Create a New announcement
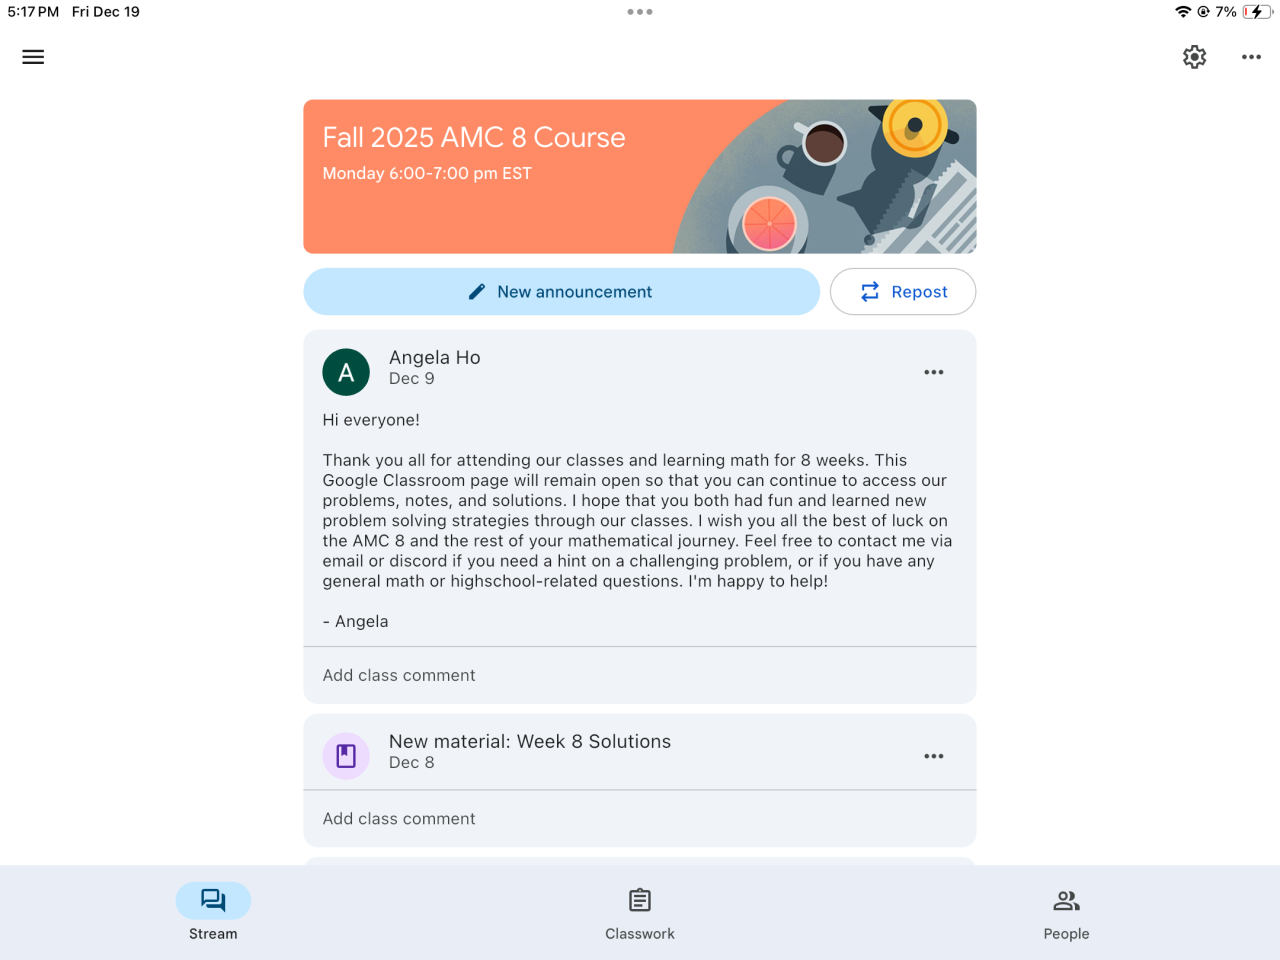 (562, 292)
